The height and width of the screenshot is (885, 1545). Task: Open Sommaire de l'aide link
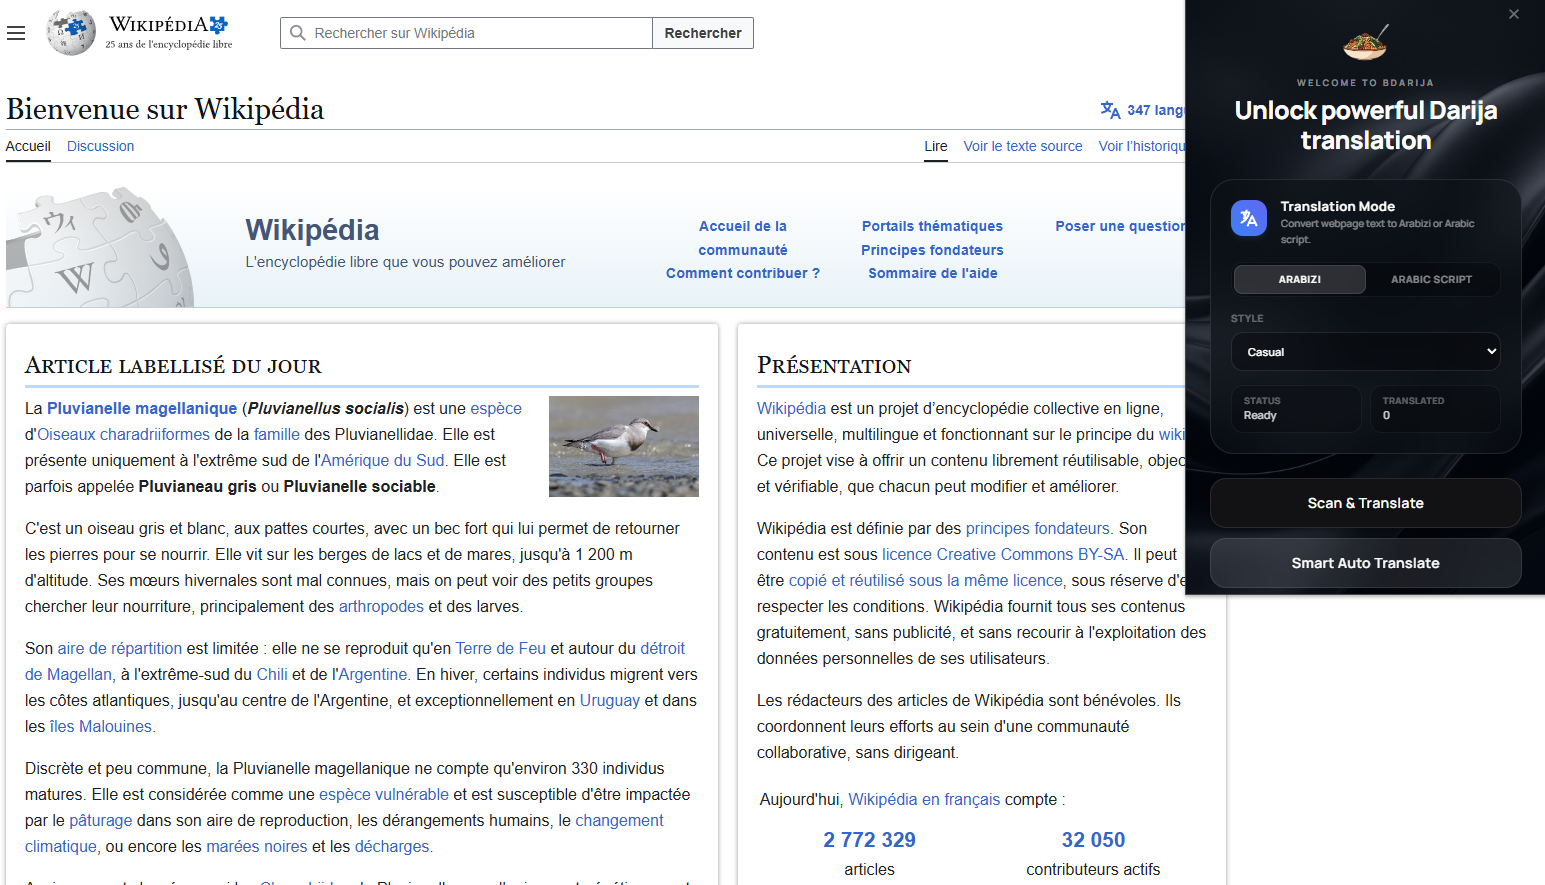tap(933, 273)
